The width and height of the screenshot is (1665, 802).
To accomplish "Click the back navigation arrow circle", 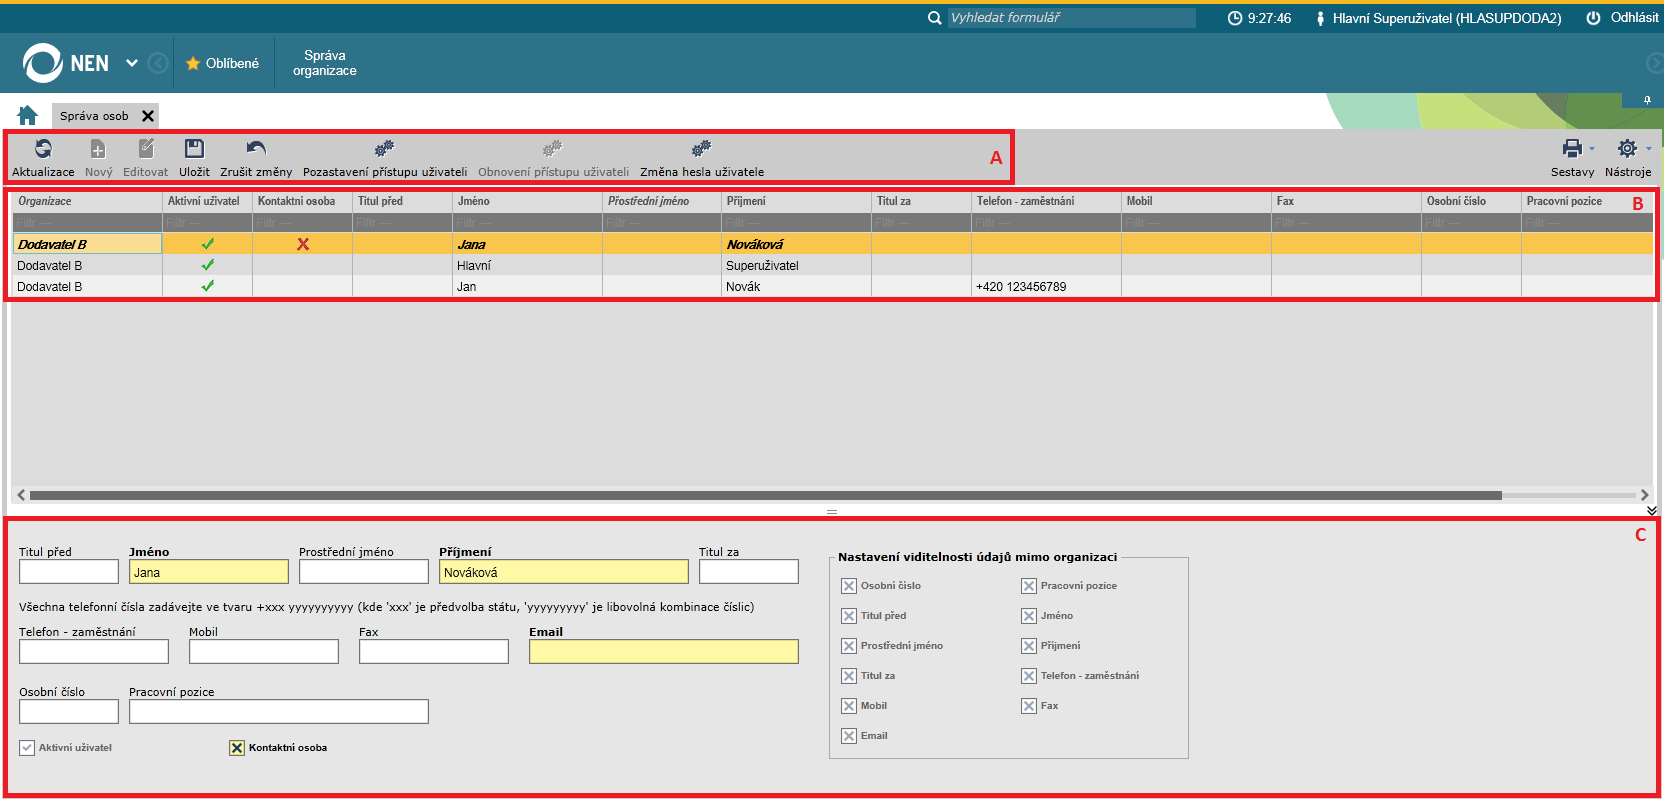I will point(158,63).
